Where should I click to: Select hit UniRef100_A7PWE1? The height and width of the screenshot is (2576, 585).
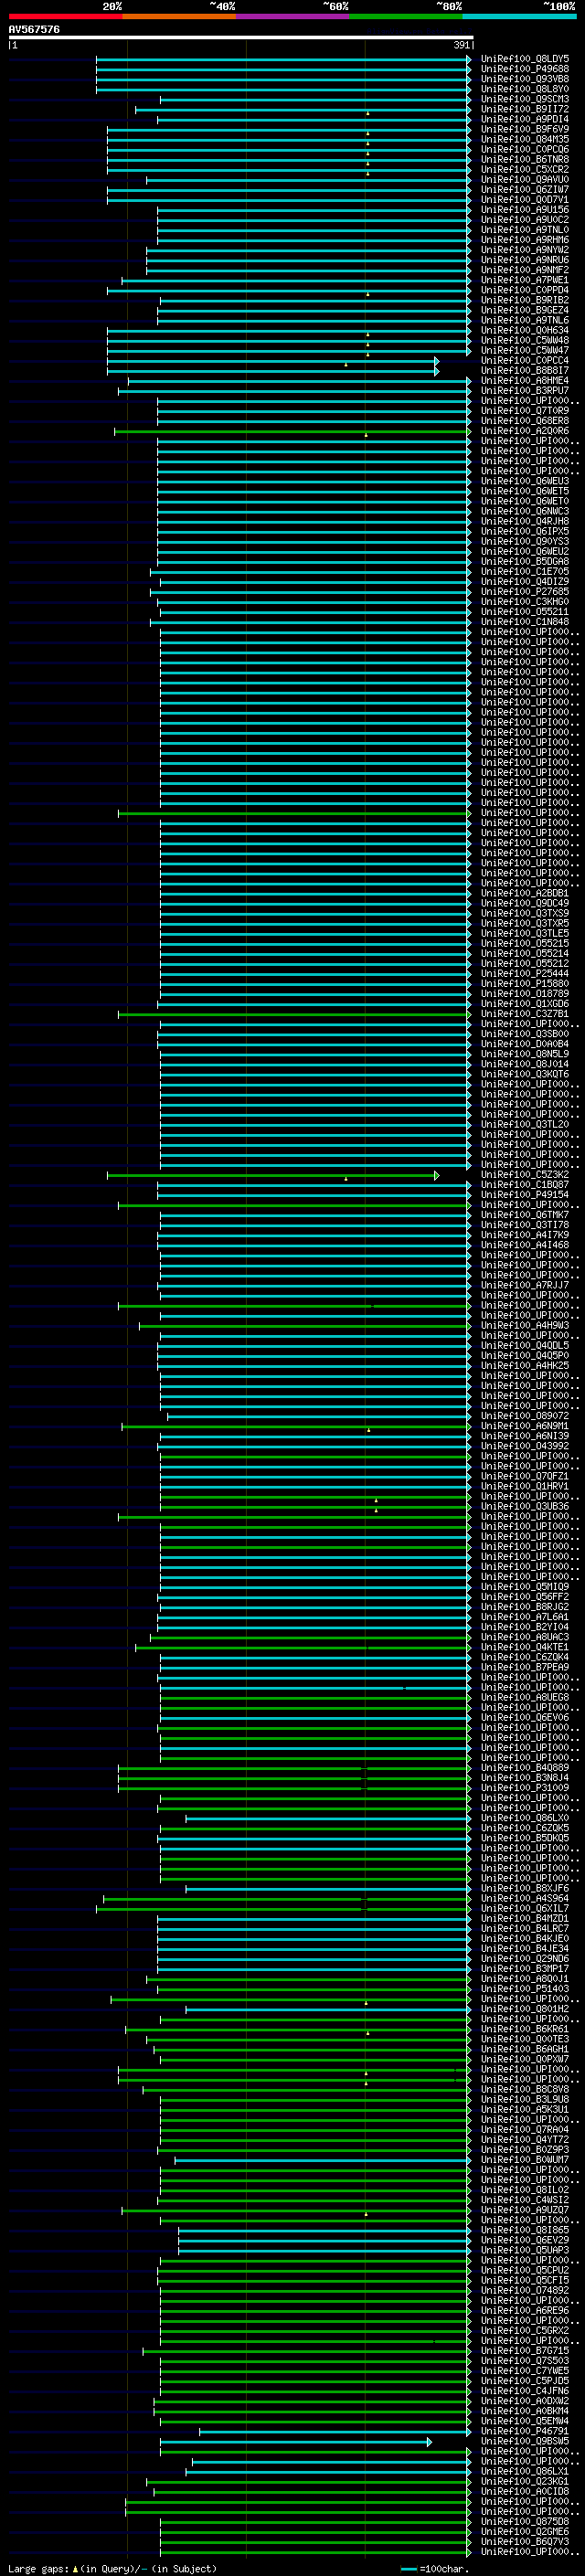click(x=525, y=280)
